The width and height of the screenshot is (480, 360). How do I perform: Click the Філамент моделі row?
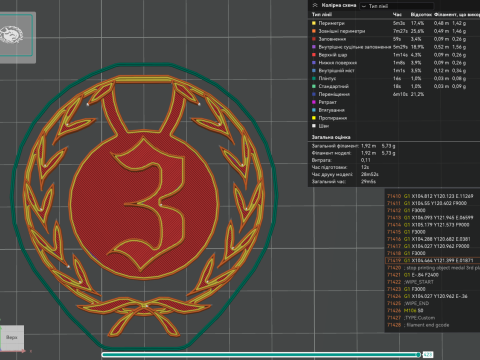[x=353, y=153]
